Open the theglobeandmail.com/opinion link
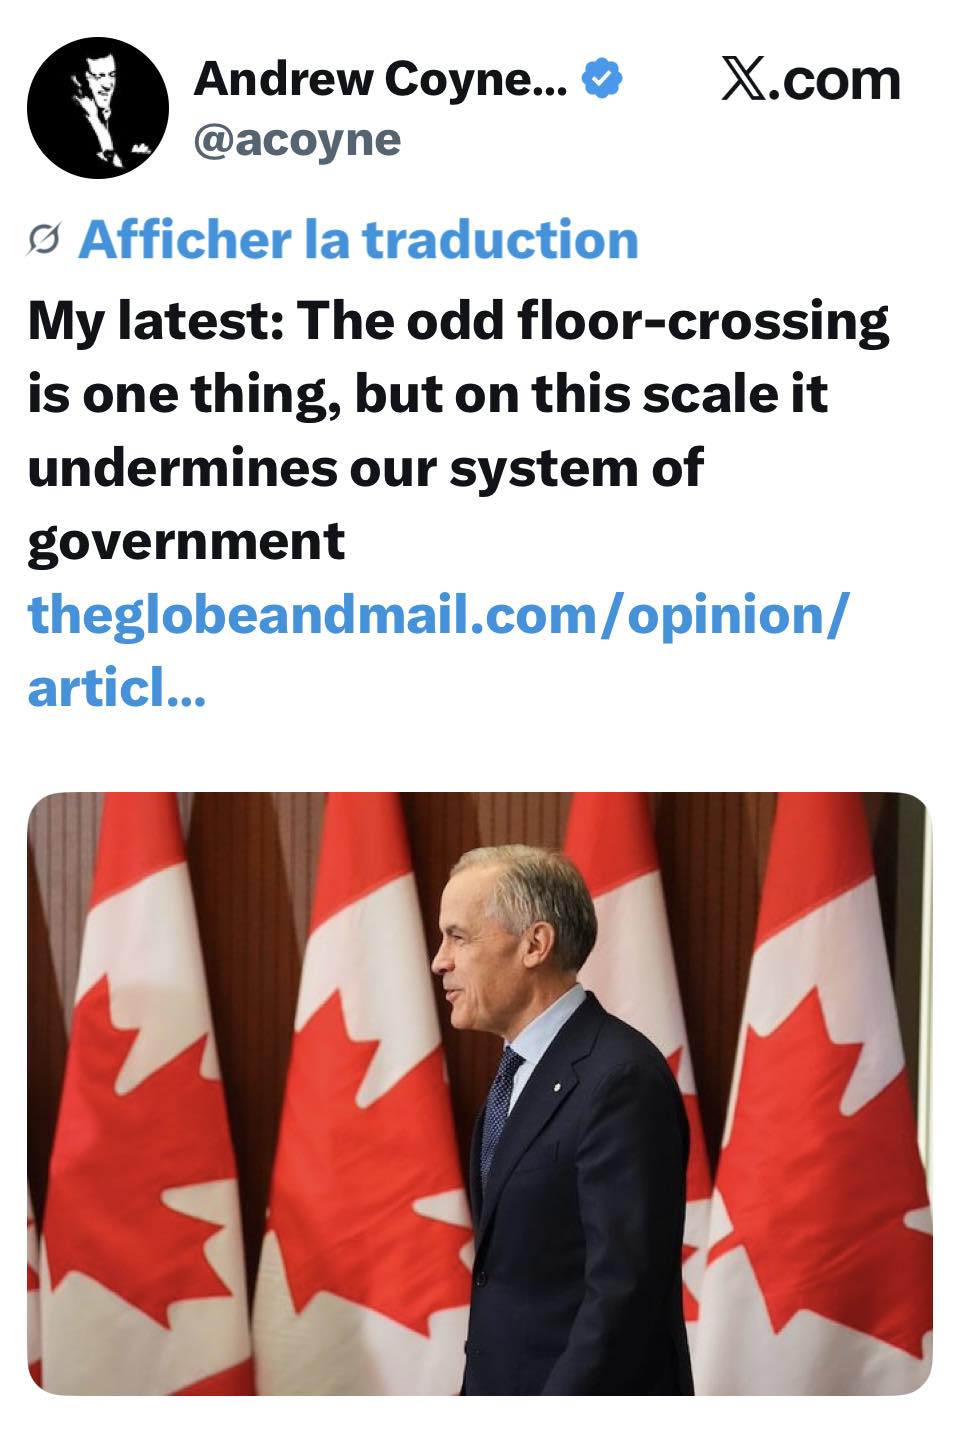960x1431 pixels. coord(438,614)
